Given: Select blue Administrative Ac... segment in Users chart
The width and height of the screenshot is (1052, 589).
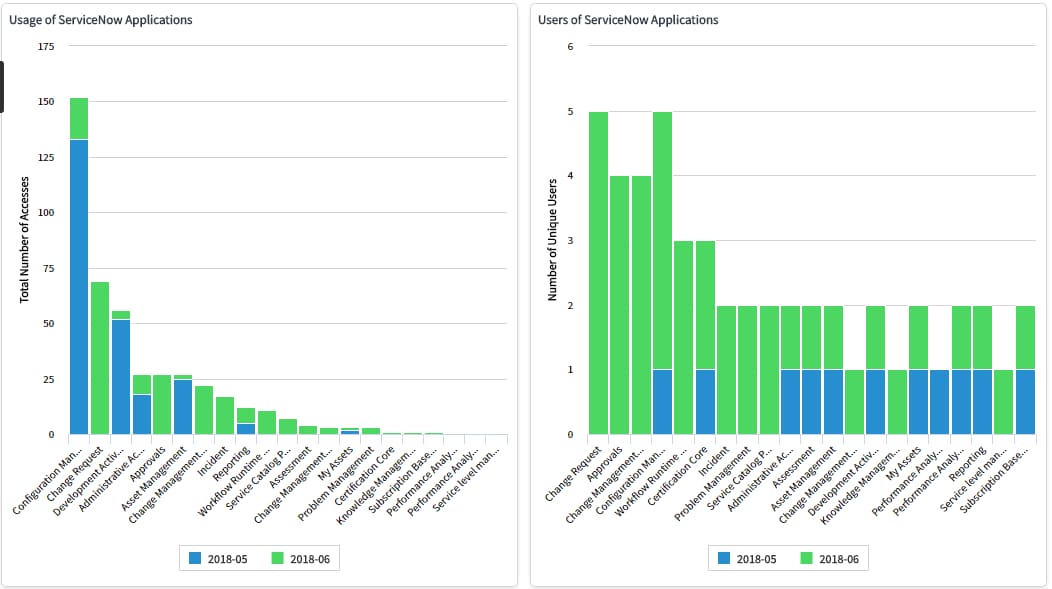Looking at the screenshot, I should (x=790, y=402).
